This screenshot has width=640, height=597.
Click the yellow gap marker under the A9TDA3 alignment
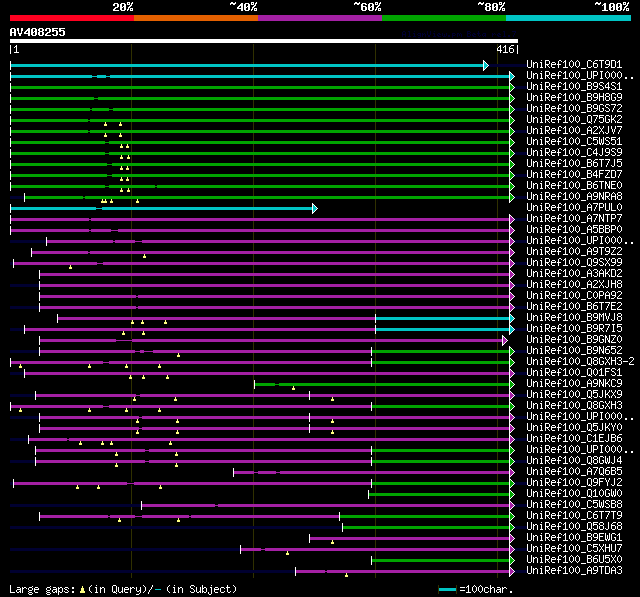(347, 575)
